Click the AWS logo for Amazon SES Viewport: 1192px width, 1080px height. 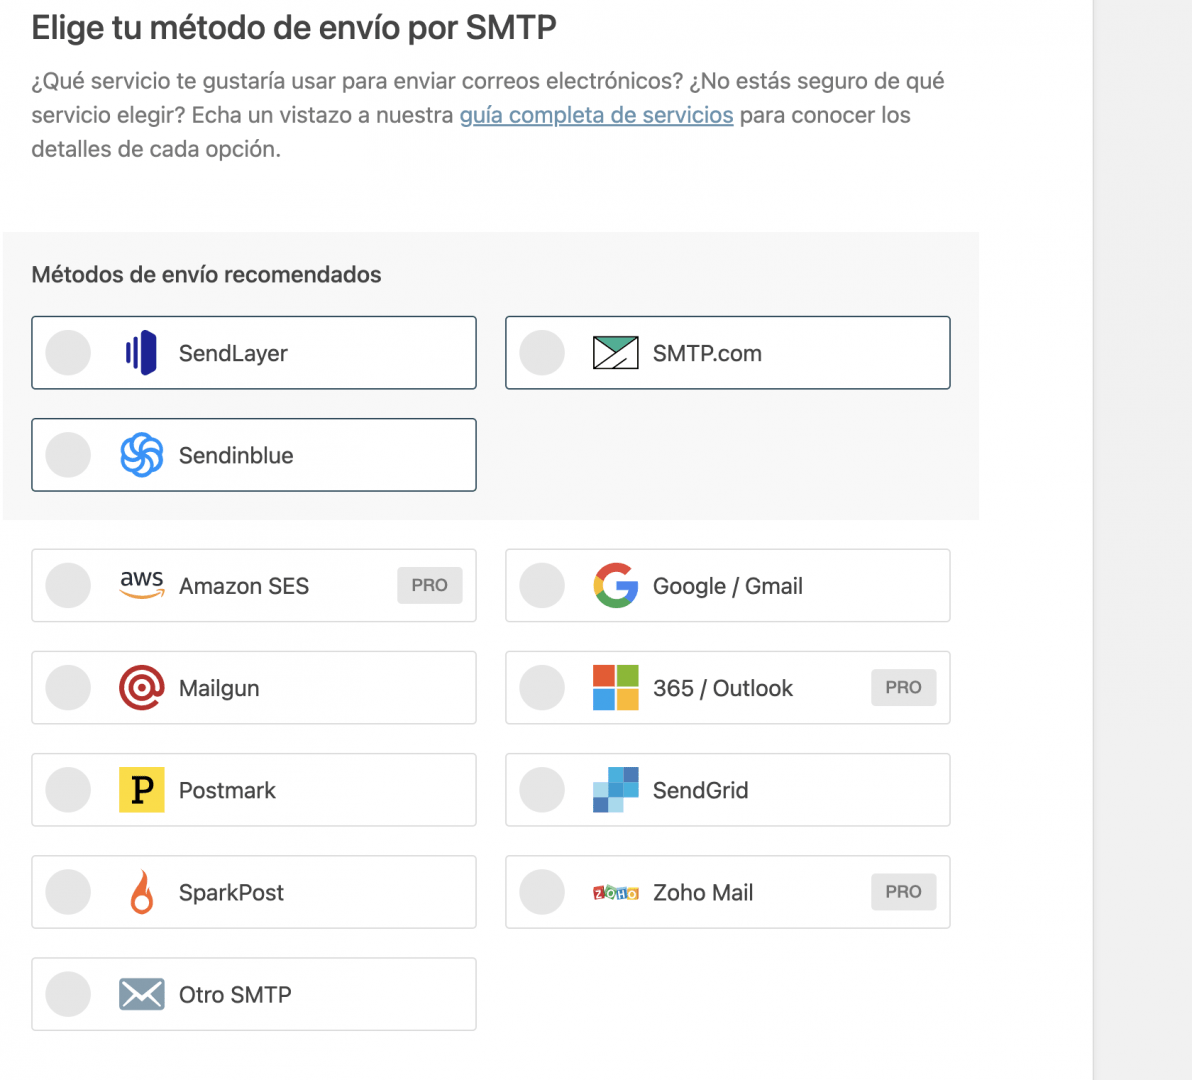pyautogui.click(x=141, y=584)
